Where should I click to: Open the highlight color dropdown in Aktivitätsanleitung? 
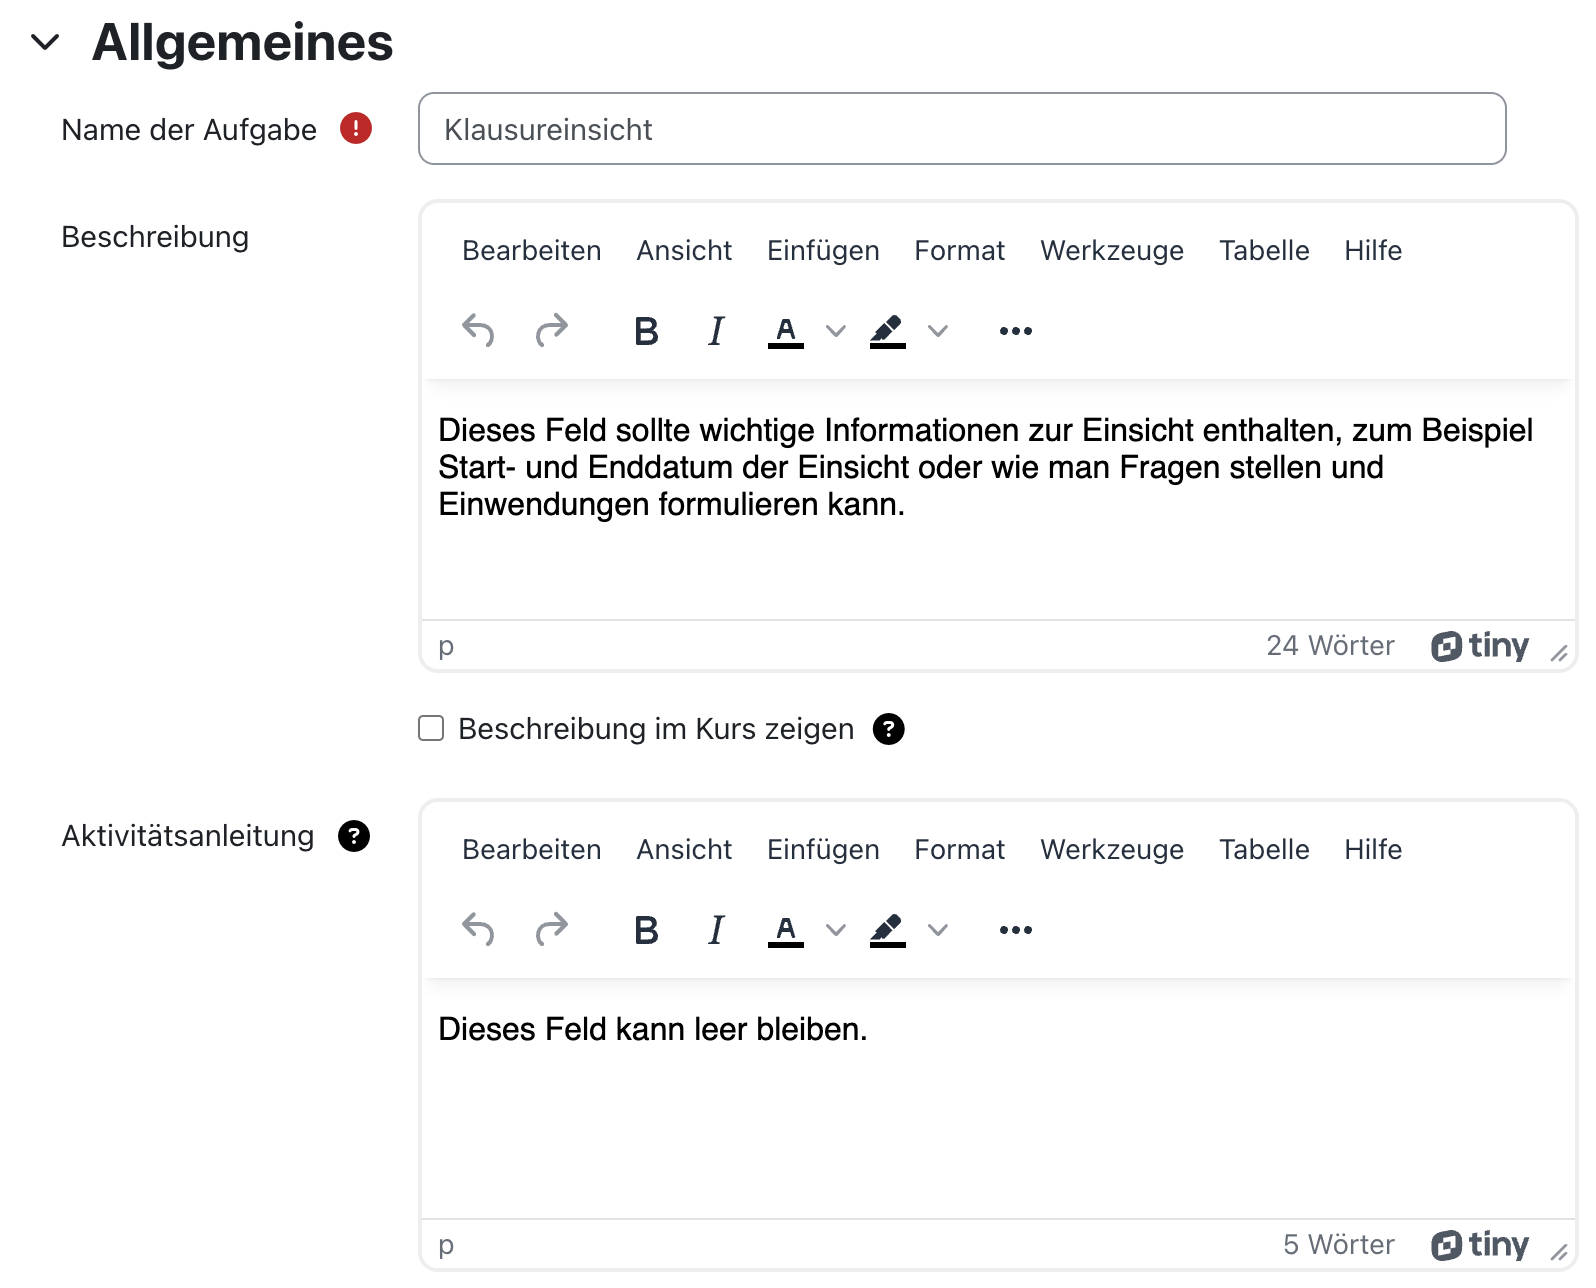pos(938,929)
